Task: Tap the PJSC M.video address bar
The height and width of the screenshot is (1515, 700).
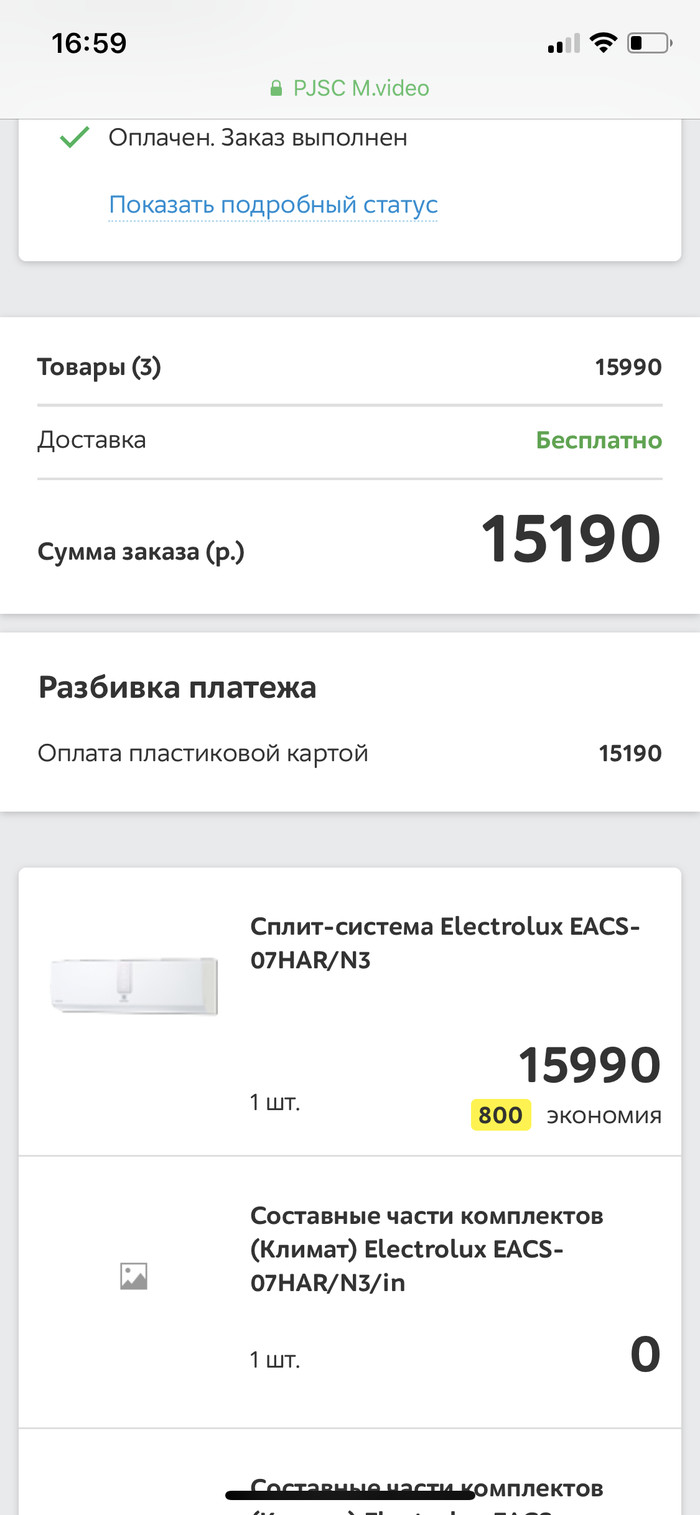Action: coord(350,89)
